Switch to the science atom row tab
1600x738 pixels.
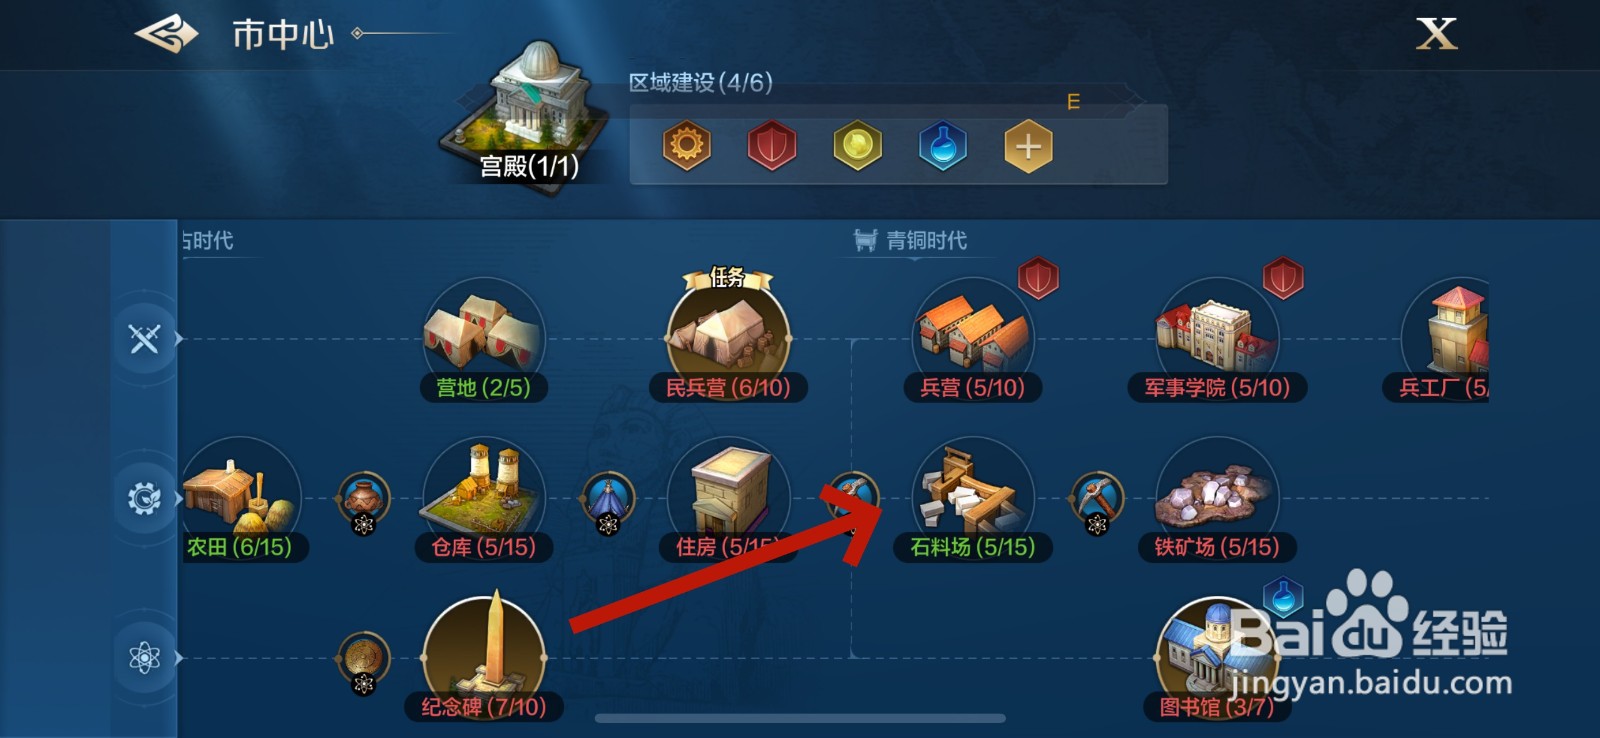pos(144,658)
